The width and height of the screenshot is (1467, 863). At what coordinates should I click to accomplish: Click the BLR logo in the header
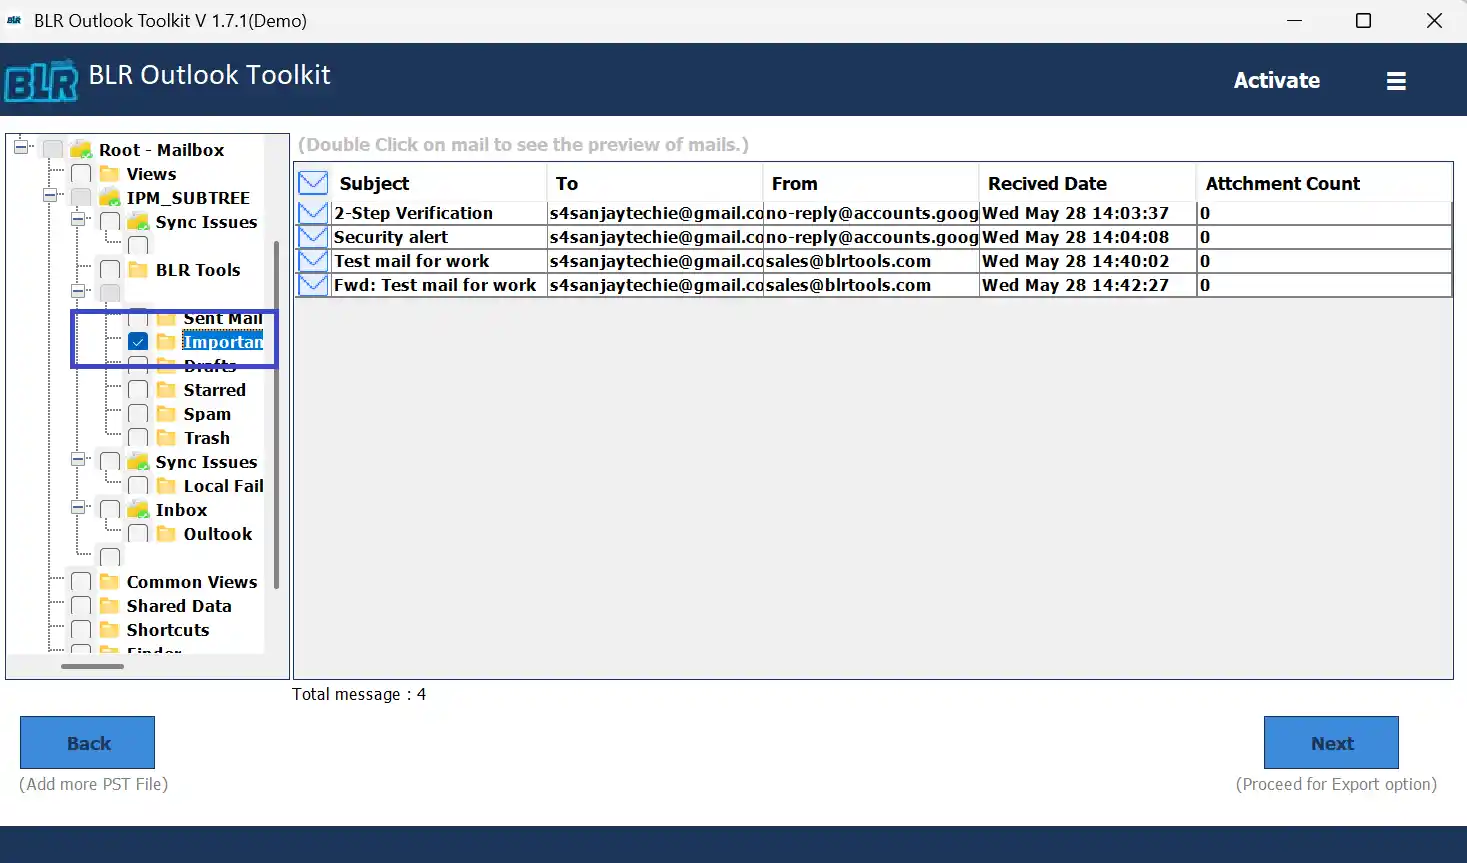[x=41, y=79]
